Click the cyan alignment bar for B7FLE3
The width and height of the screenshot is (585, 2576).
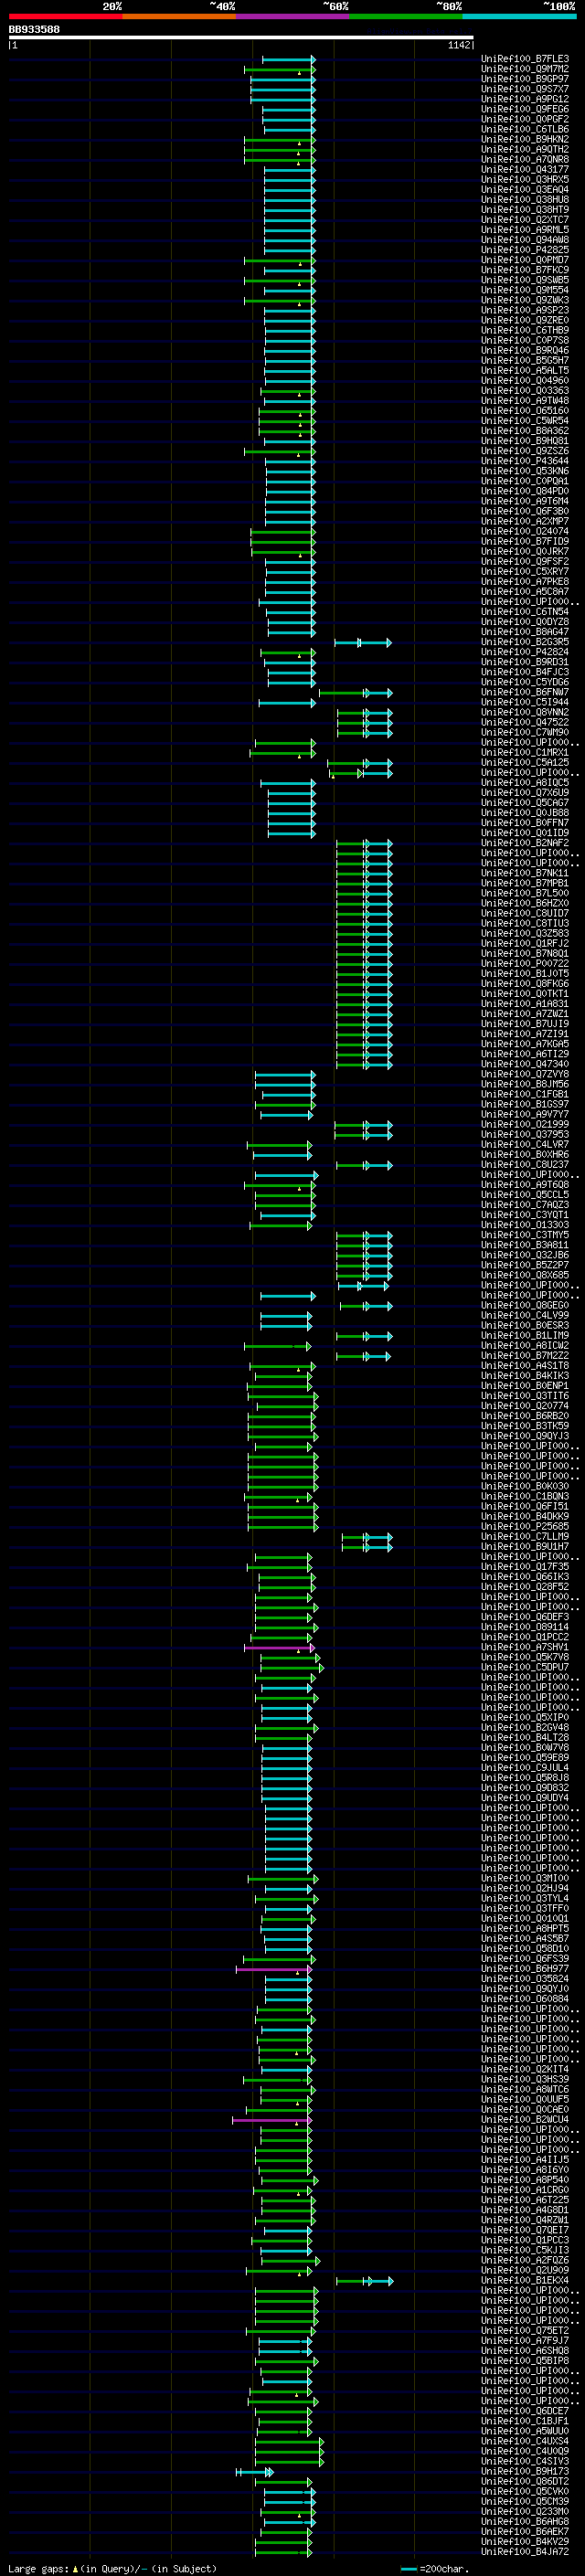click(x=289, y=60)
